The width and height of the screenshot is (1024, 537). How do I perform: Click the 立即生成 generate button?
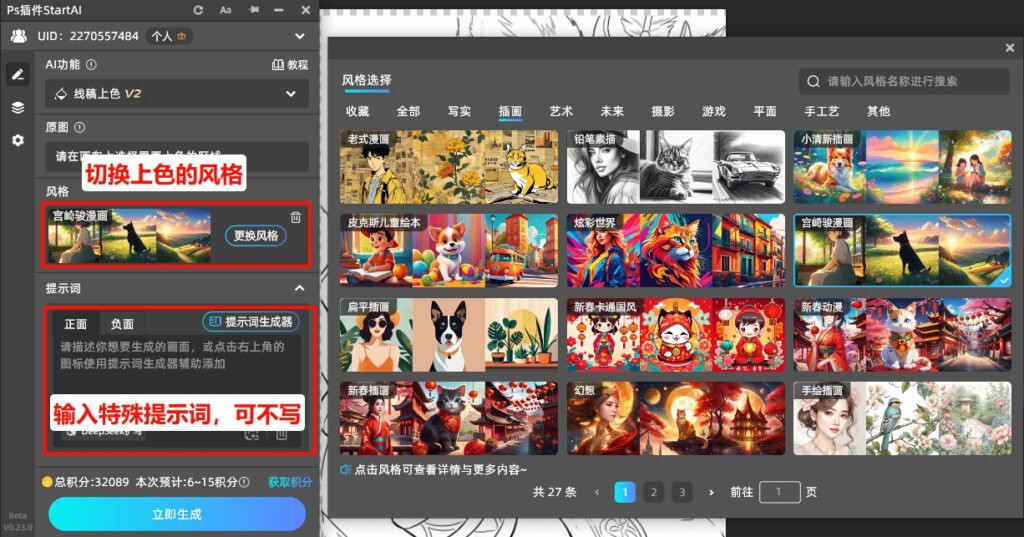(177, 514)
